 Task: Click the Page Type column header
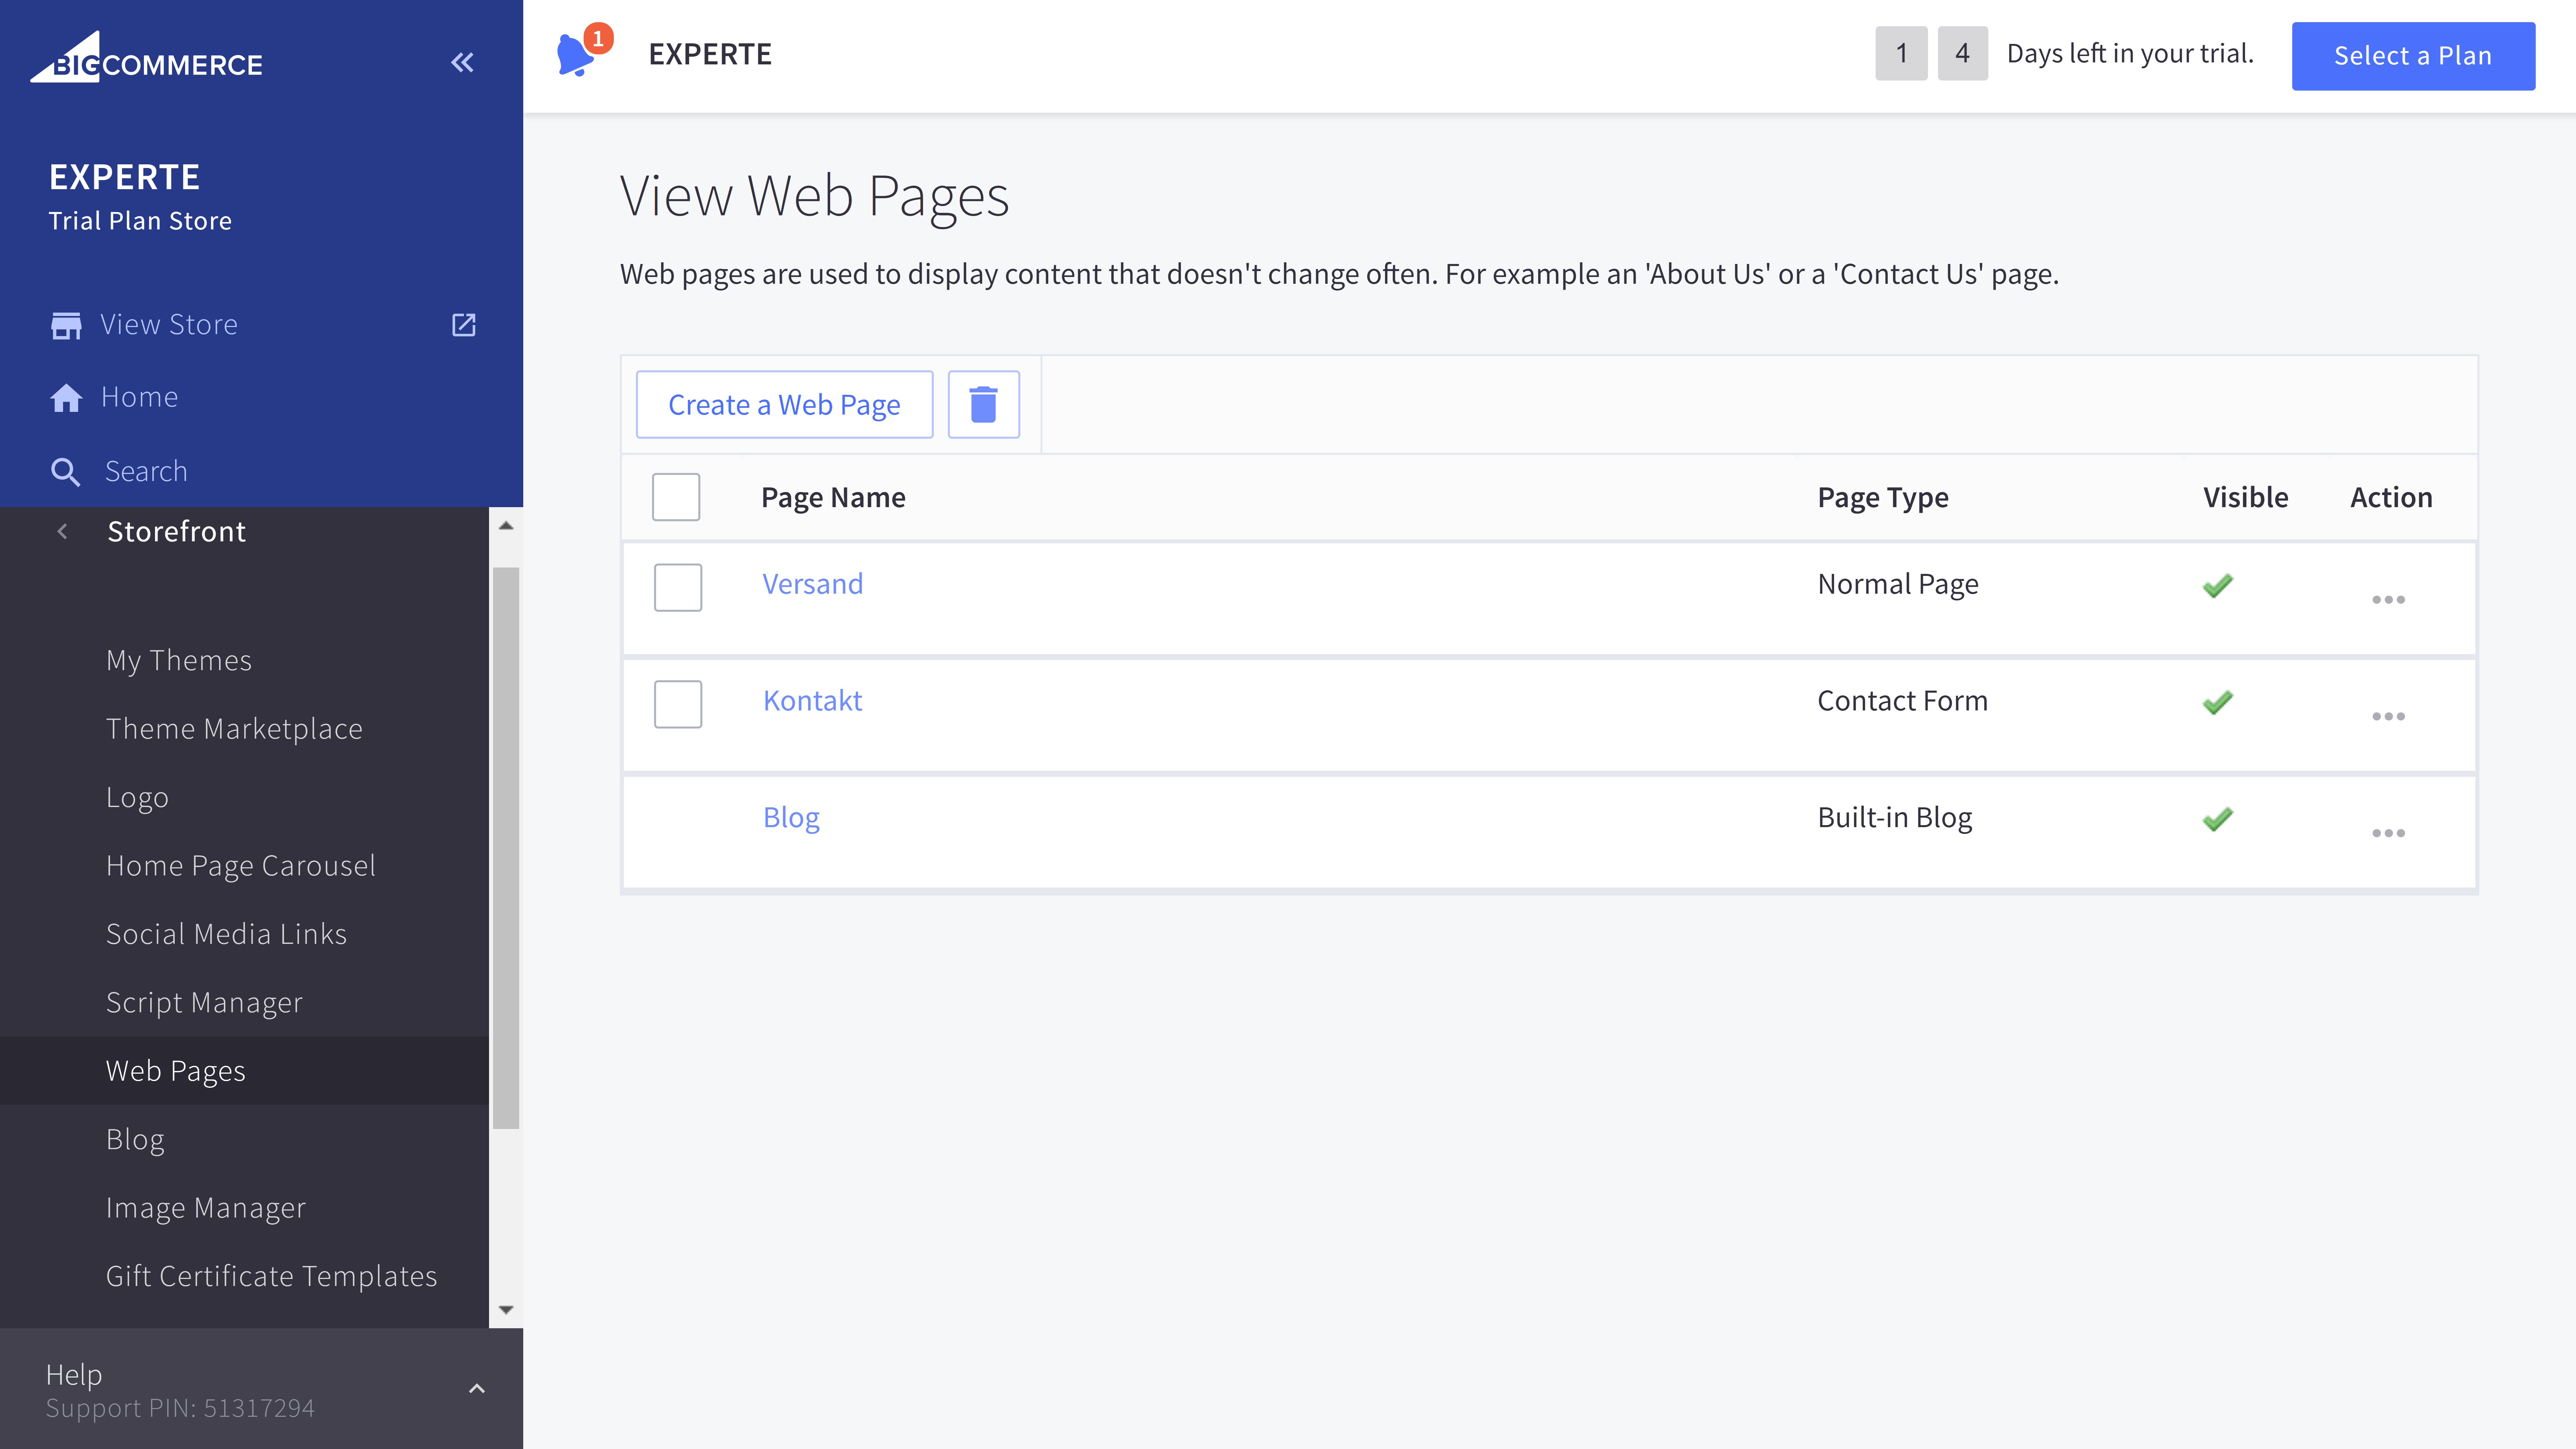[1883, 498]
